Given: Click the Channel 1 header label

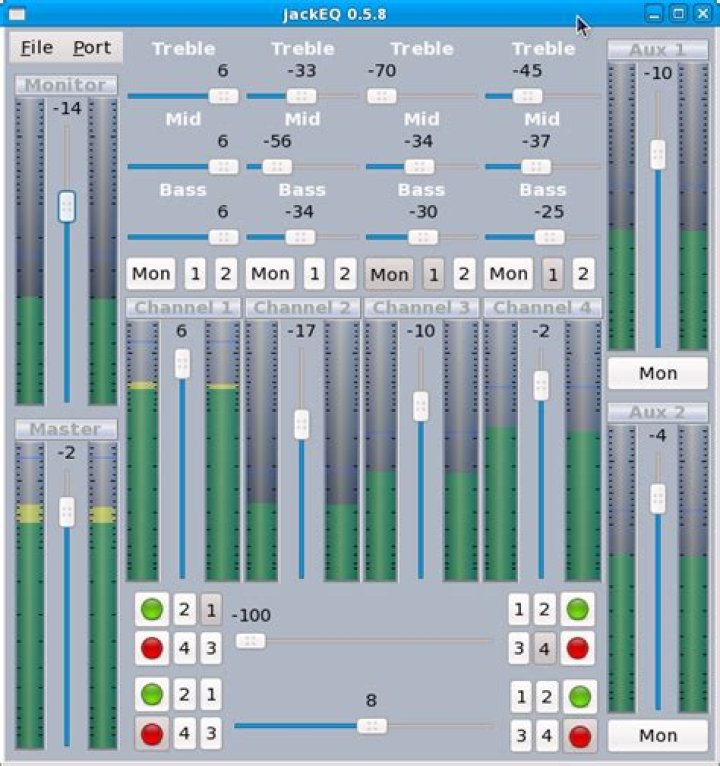Looking at the screenshot, I should (183, 308).
